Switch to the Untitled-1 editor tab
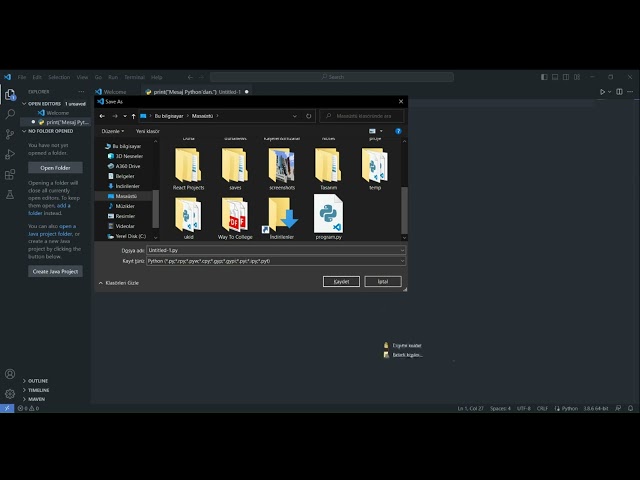 pyautogui.click(x=197, y=92)
